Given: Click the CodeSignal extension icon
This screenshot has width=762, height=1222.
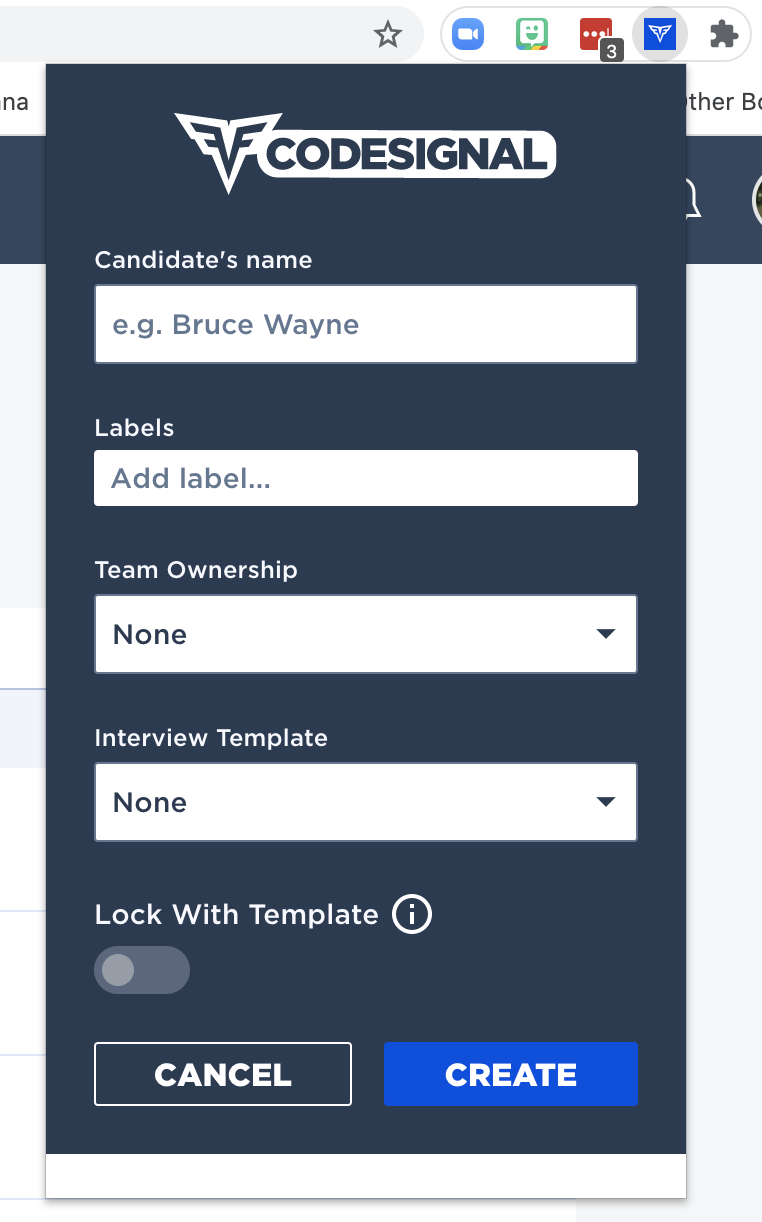Looking at the screenshot, I should (660, 35).
